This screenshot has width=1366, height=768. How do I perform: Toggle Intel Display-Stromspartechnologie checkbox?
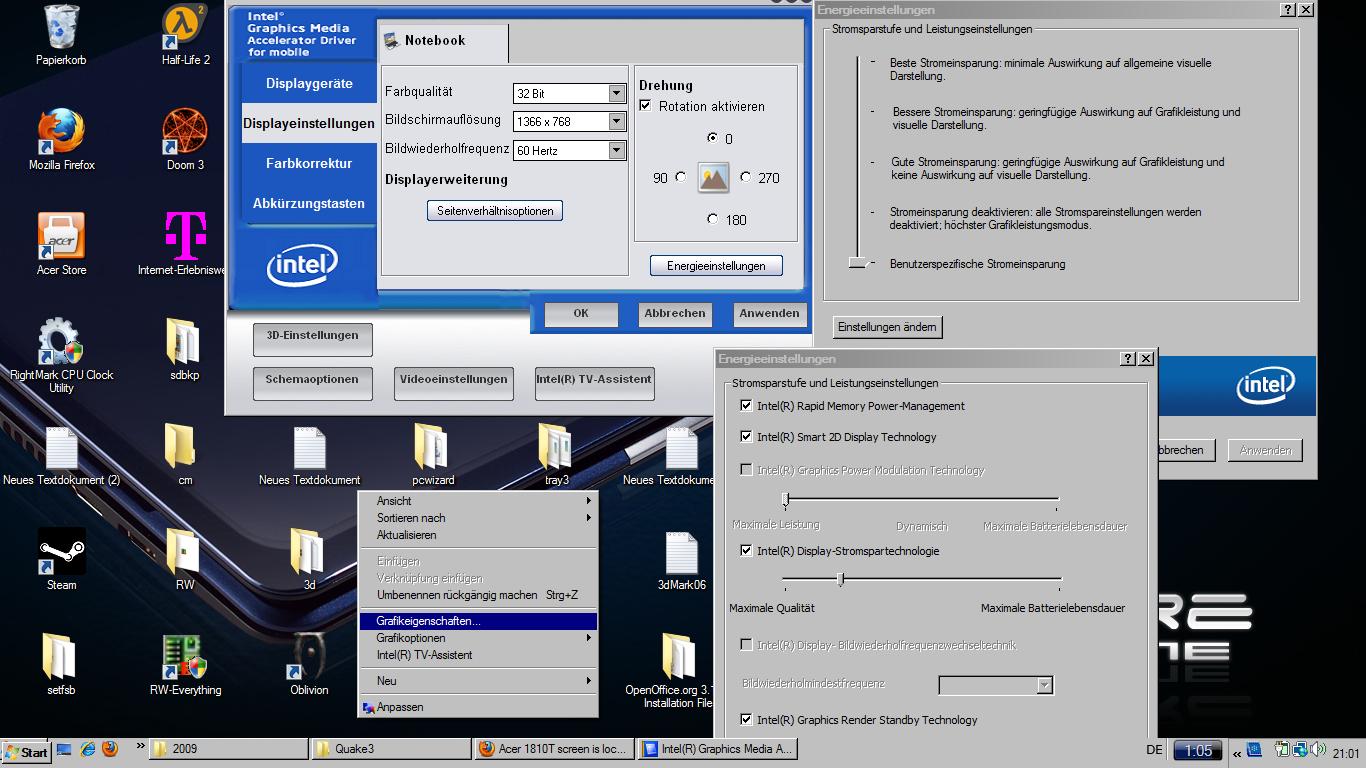coord(746,551)
